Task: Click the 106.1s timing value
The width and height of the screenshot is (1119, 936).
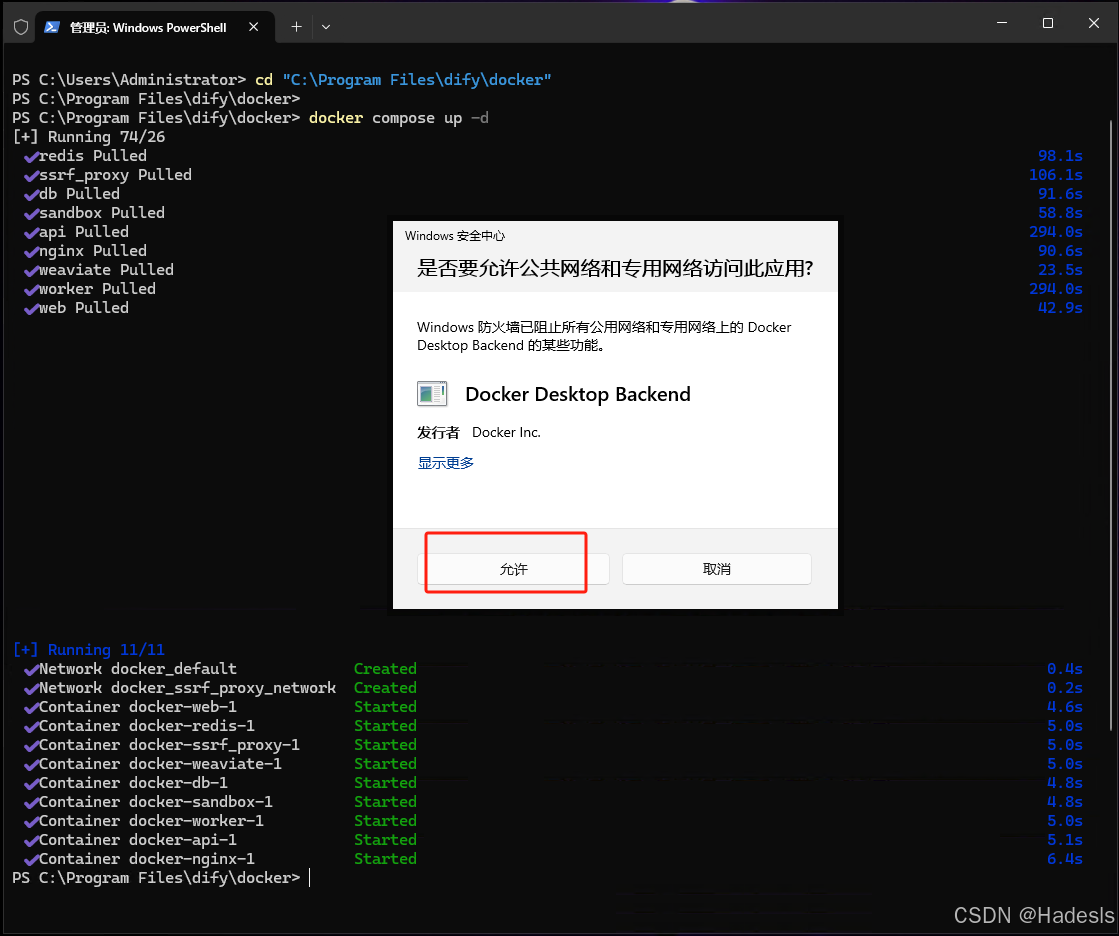Action: (x=1055, y=175)
